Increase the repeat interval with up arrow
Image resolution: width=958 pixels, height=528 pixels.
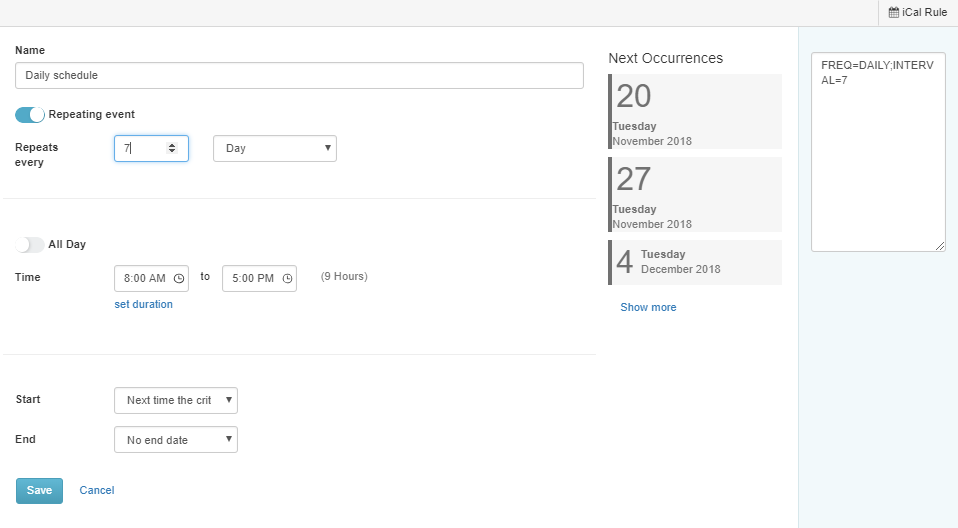(172, 145)
